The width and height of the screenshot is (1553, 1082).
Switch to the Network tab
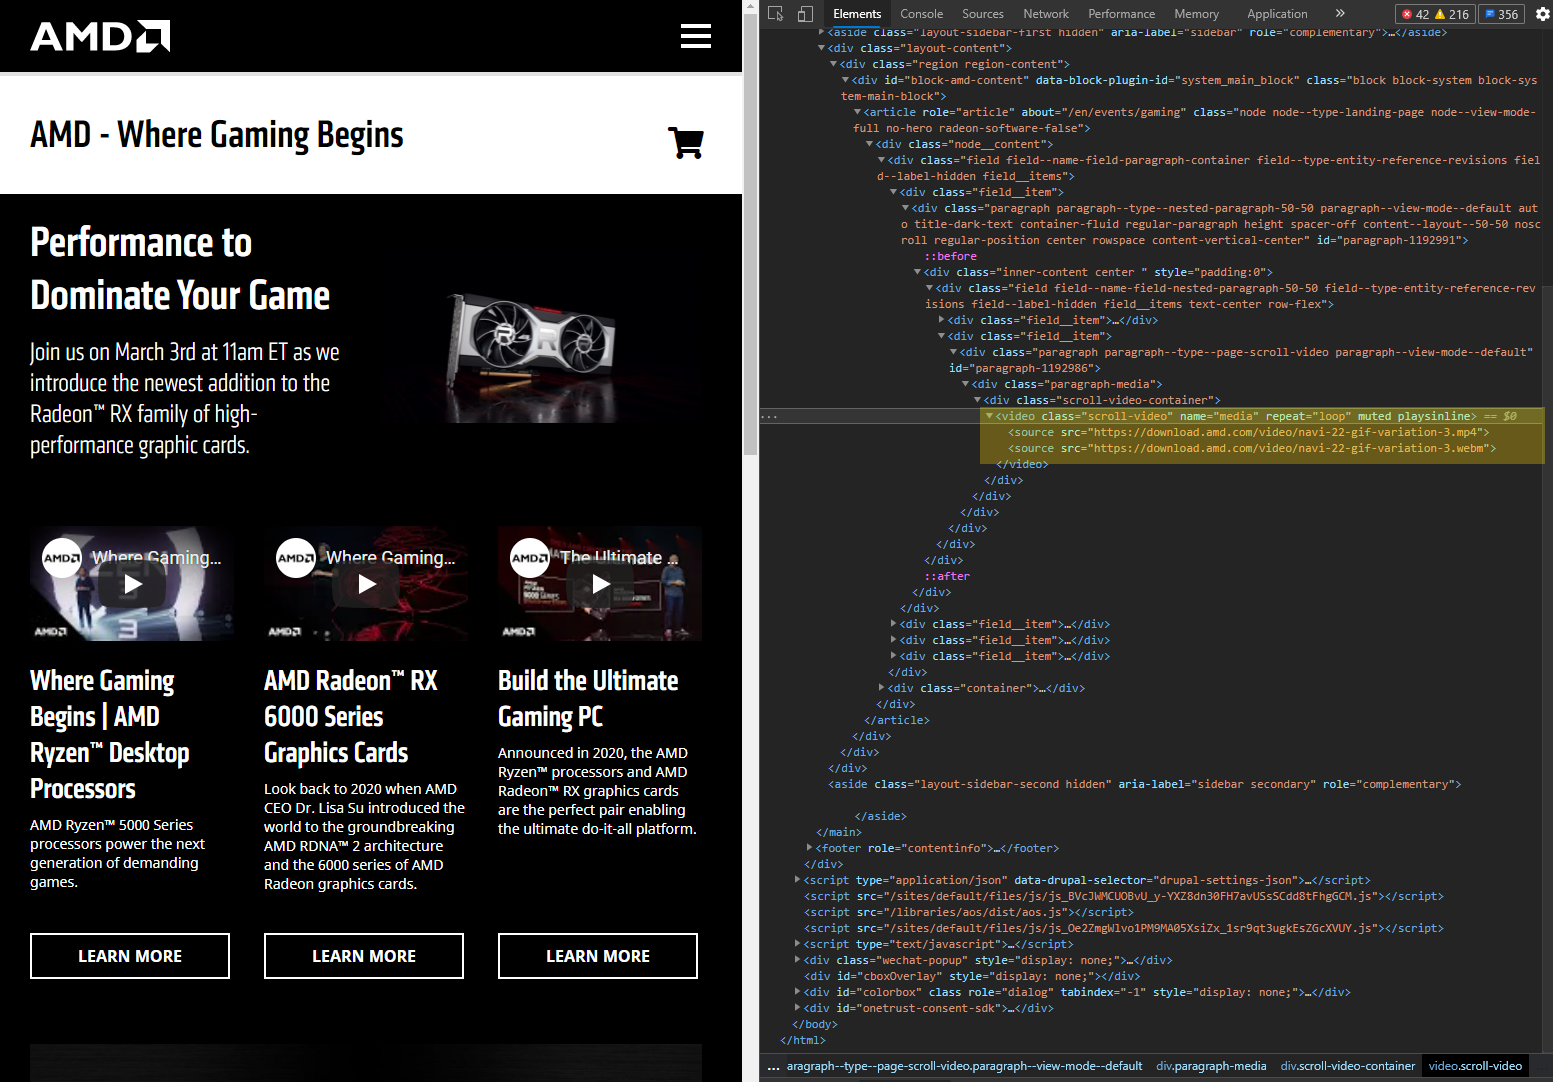coord(1046,14)
